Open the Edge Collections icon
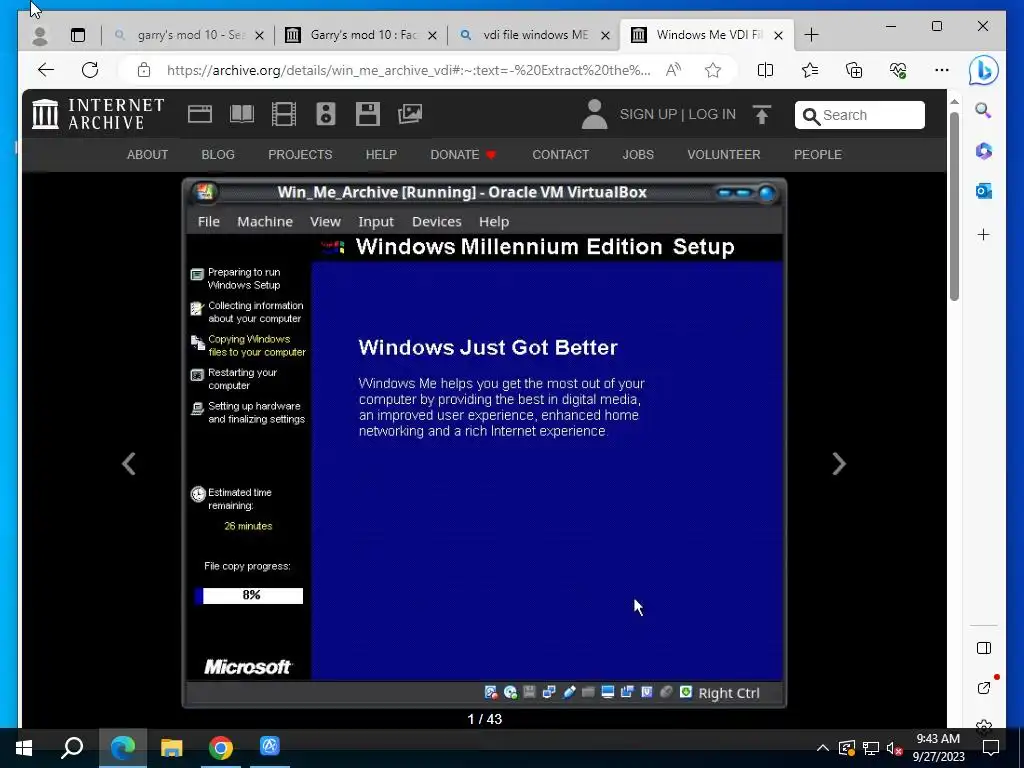The width and height of the screenshot is (1024, 768). click(854, 70)
